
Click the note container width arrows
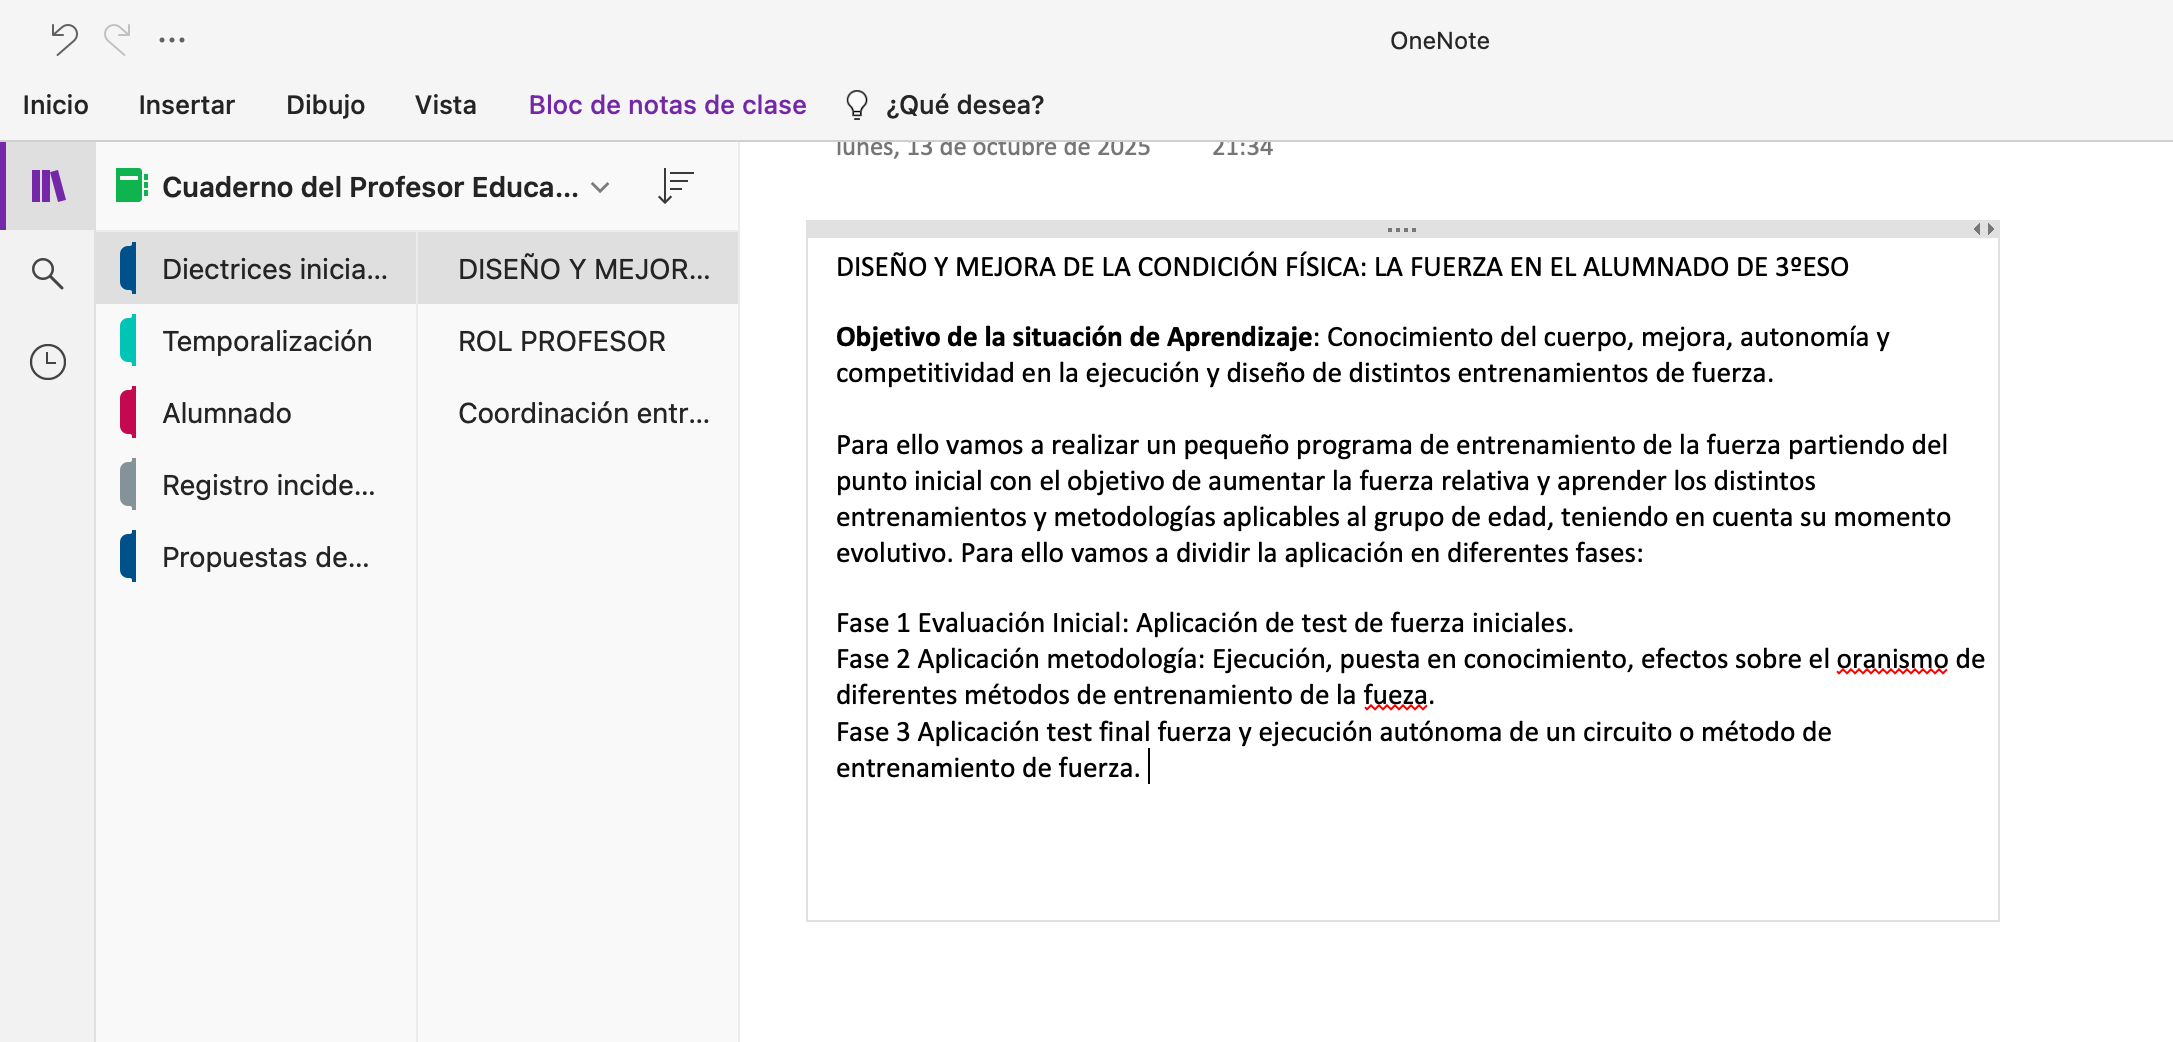pos(1983,229)
